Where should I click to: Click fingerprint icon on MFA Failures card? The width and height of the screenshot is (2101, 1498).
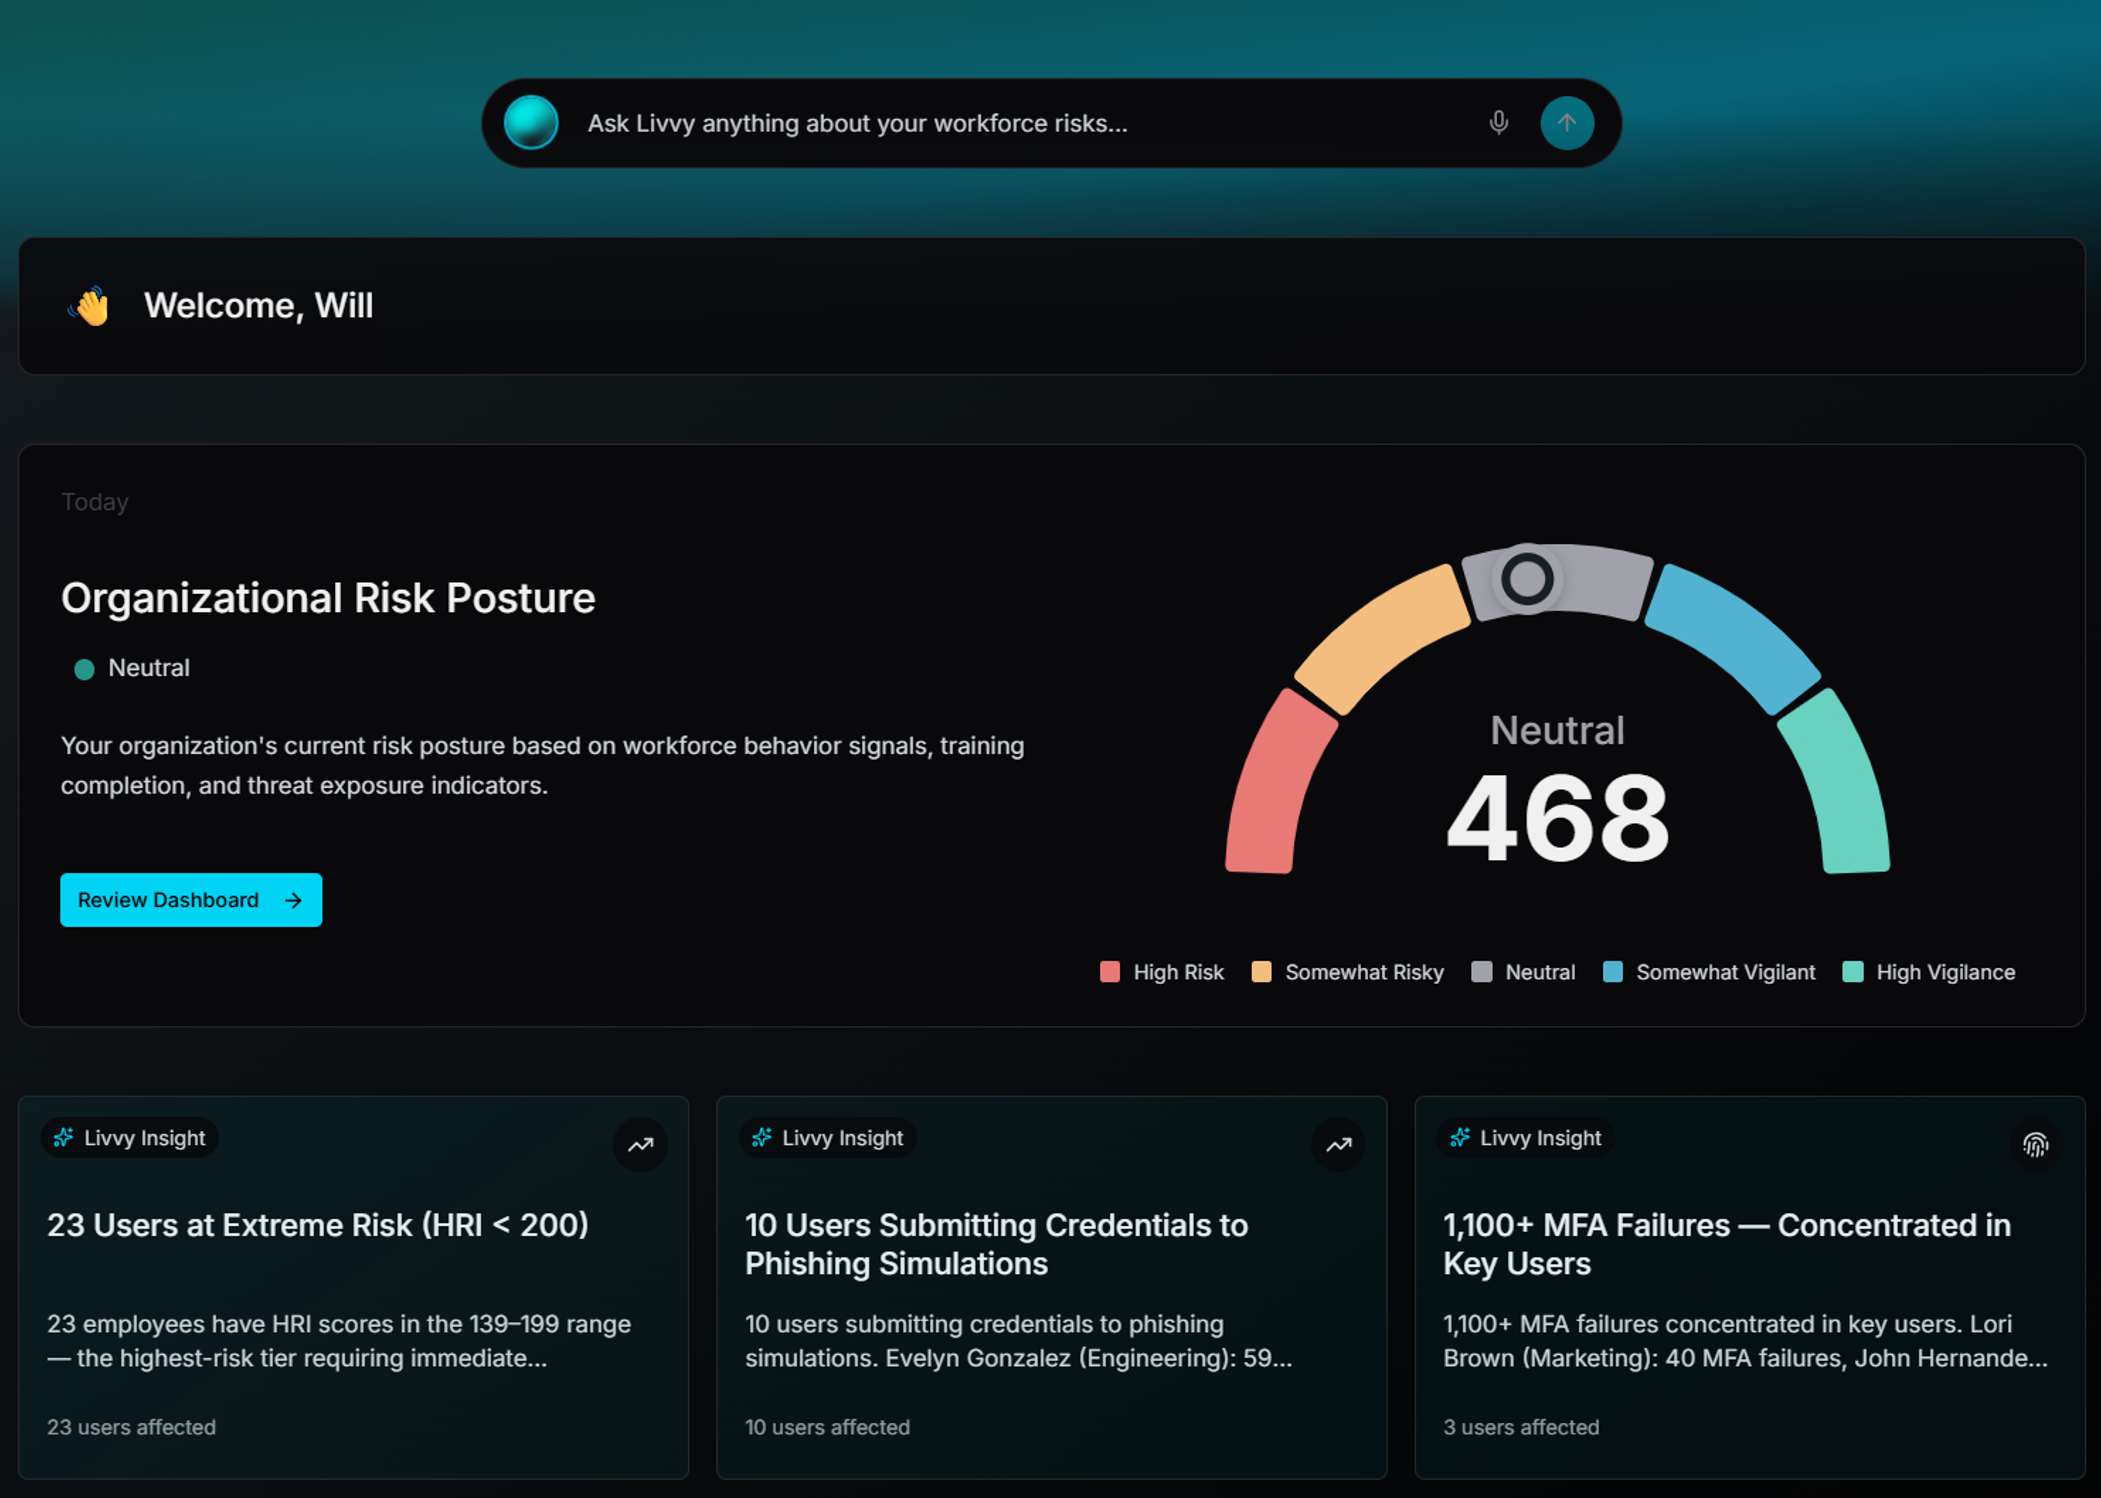point(2035,1145)
